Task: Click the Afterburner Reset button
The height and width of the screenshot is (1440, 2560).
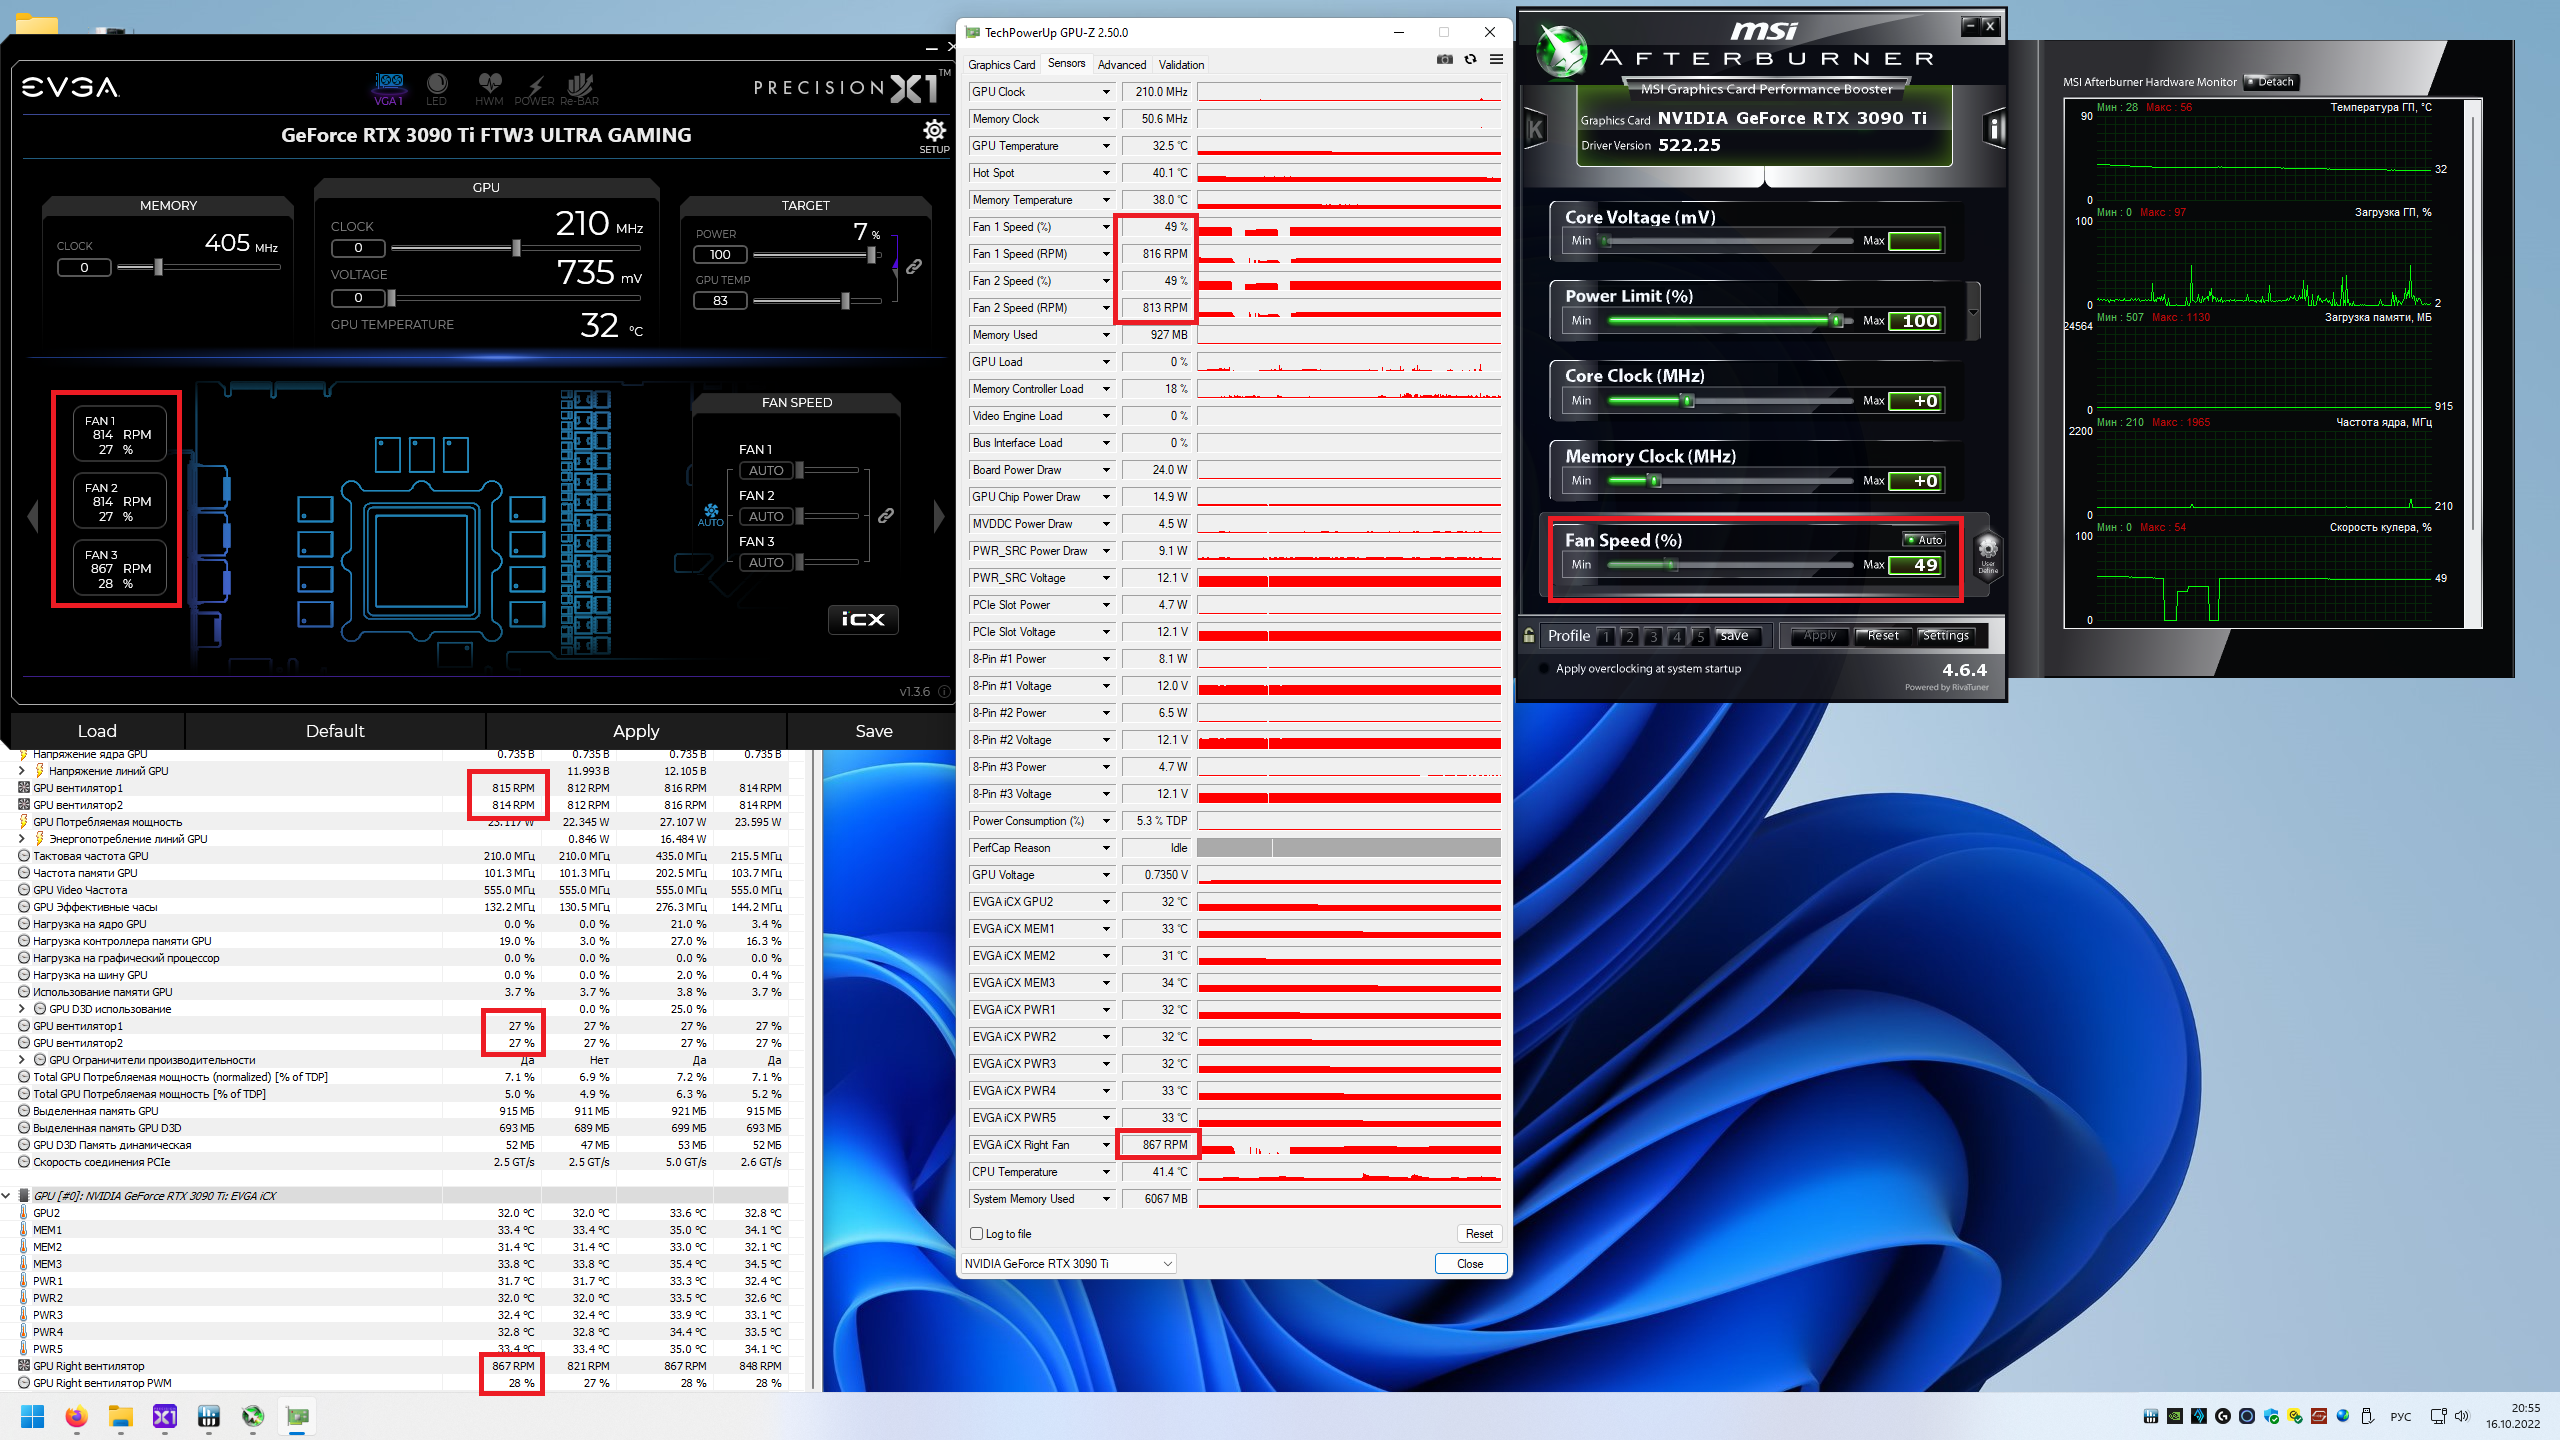Action: [1882, 636]
